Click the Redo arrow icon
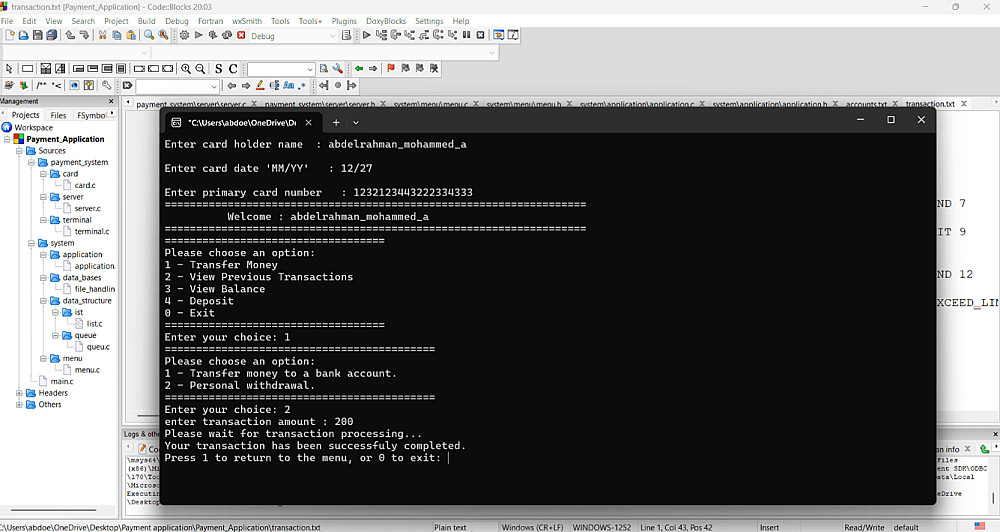Screen dimensions: 1000x532 [x=84, y=35]
